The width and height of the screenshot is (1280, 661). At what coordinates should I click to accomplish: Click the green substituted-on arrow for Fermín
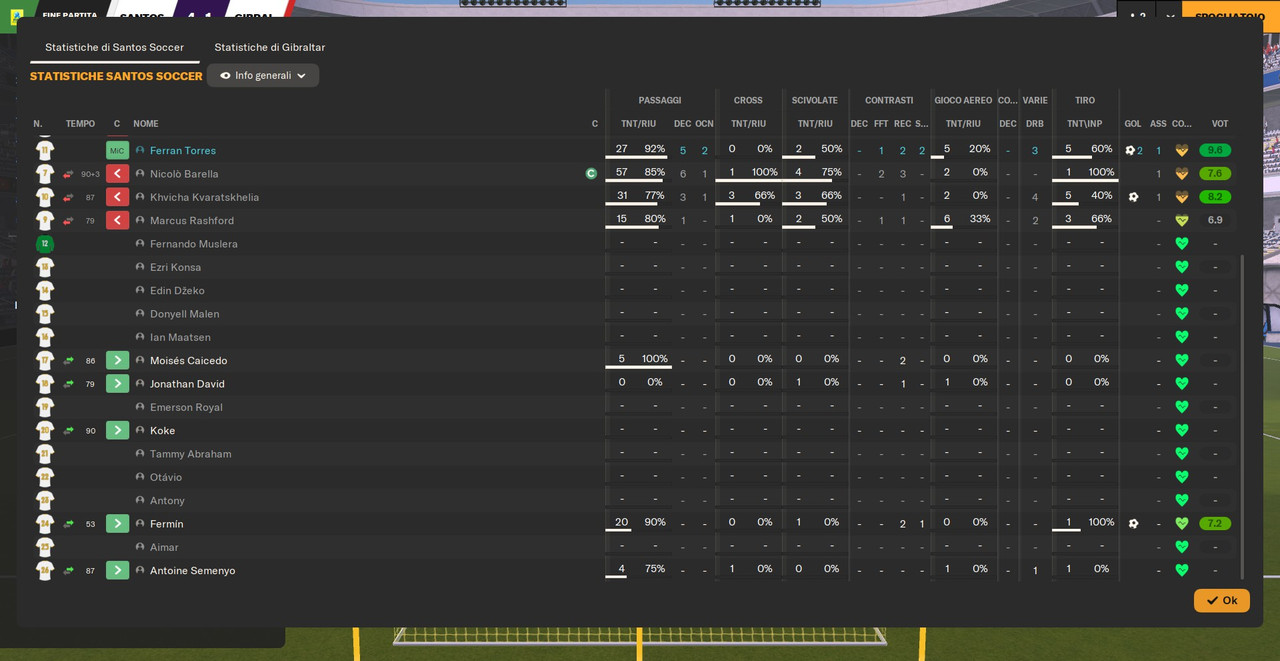pos(117,523)
